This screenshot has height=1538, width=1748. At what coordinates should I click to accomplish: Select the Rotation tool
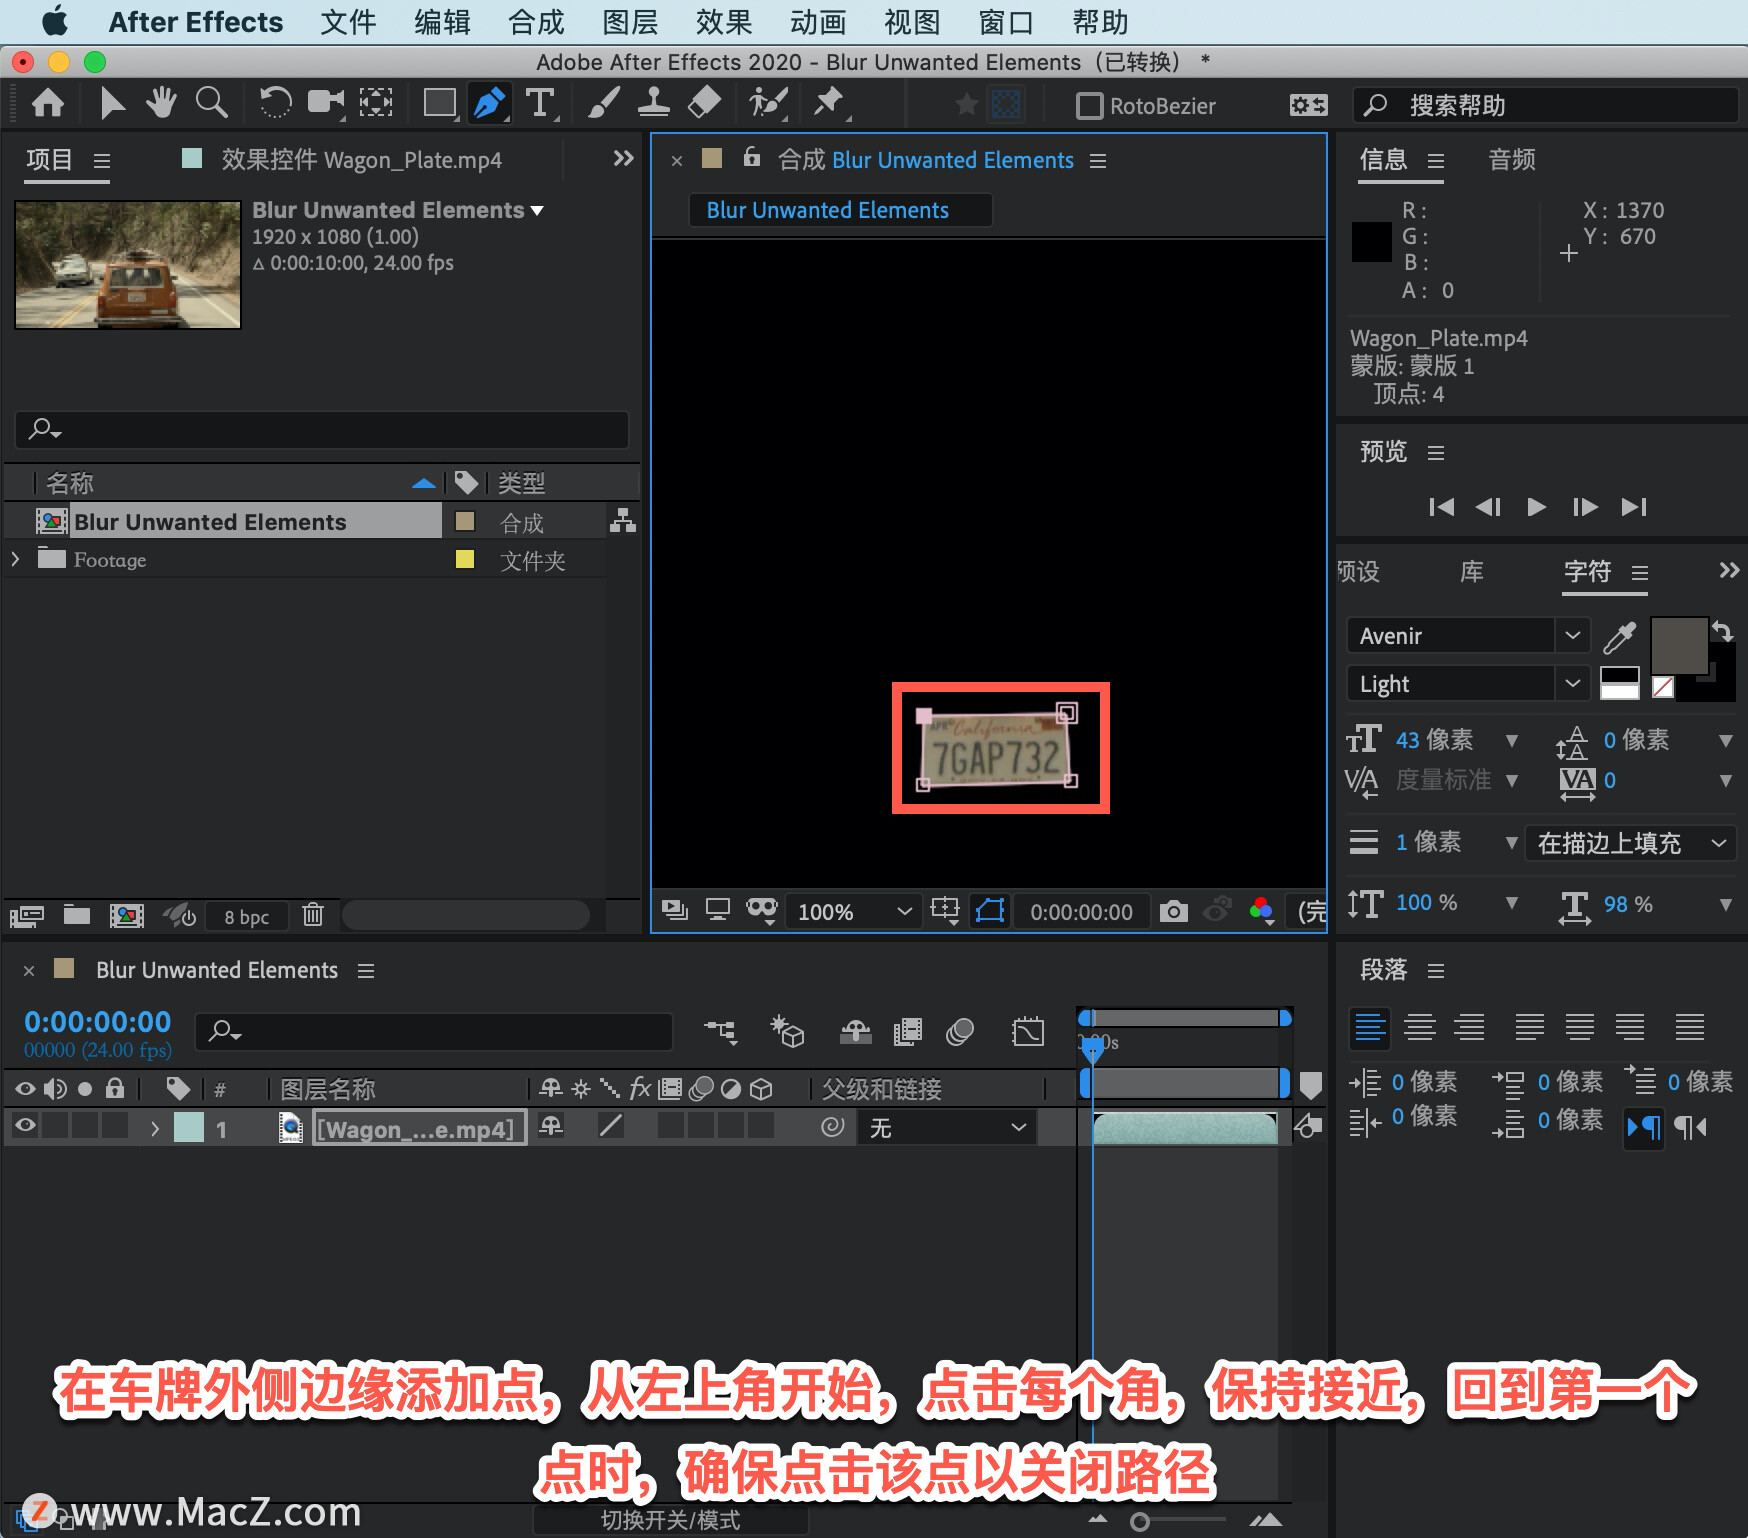click(x=275, y=102)
